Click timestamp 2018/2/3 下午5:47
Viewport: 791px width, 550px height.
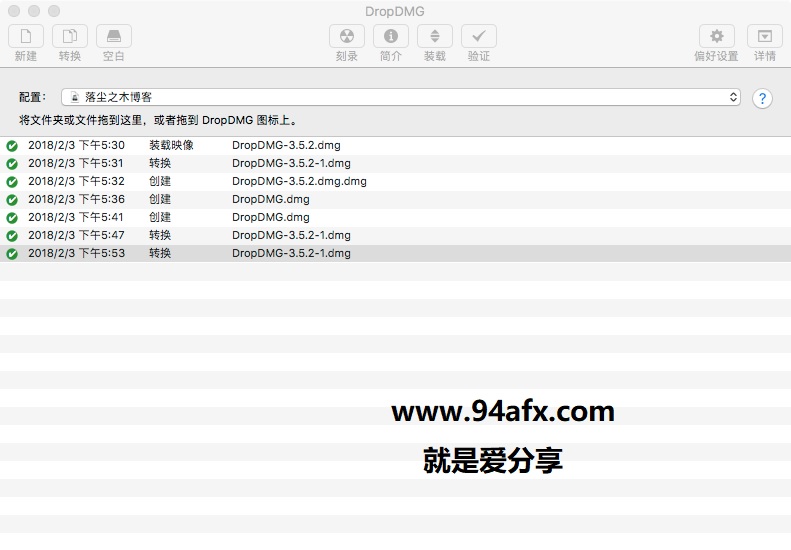[76, 235]
